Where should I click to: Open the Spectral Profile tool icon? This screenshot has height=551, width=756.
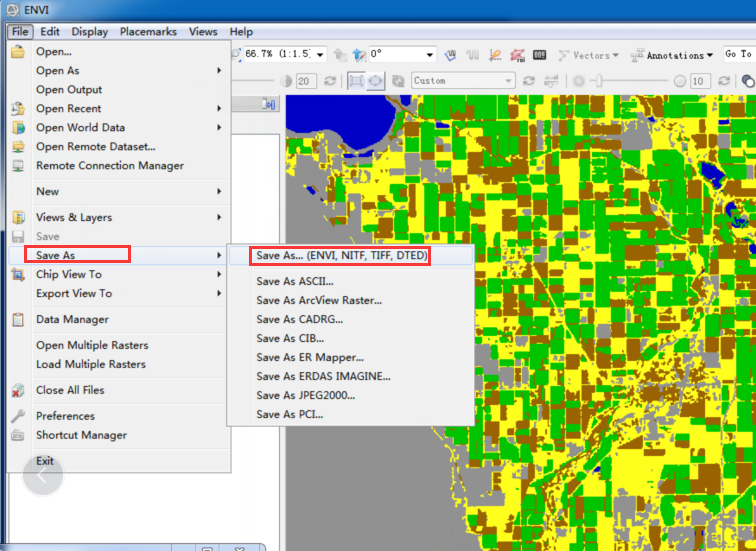click(x=472, y=55)
